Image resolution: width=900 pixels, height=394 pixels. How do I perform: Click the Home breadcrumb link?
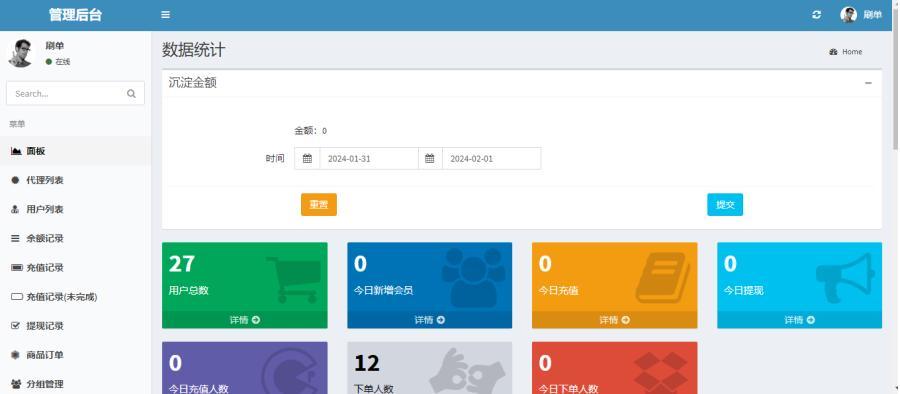coord(852,52)
